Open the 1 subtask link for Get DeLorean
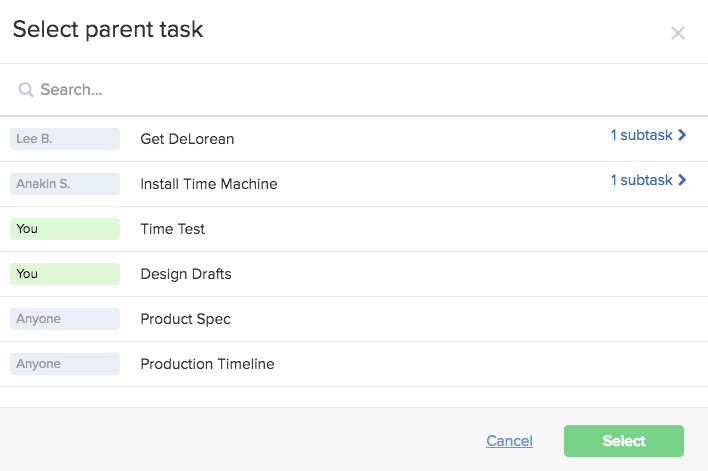Viewport: 708px width, 471px height. [x=642, y=135]
